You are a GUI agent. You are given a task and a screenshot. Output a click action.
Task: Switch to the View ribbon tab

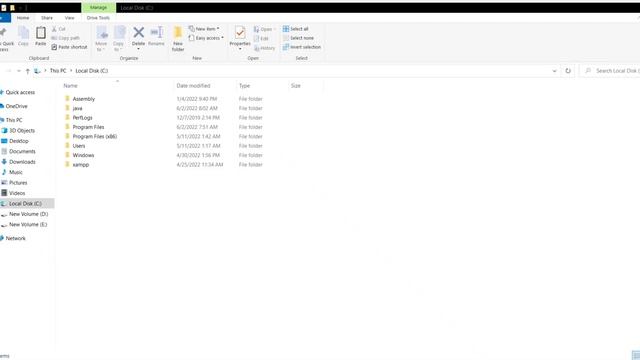click(69, 18)
